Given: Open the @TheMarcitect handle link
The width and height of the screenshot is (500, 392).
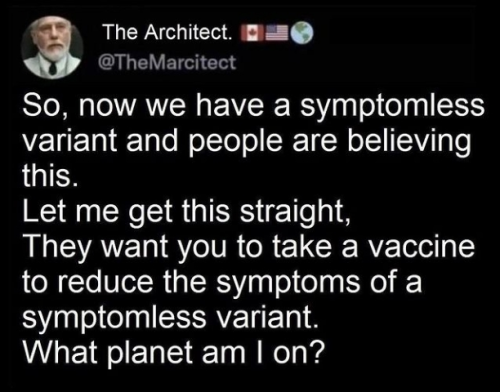Looking at the screenshot, I should click(x=167, y=62).
